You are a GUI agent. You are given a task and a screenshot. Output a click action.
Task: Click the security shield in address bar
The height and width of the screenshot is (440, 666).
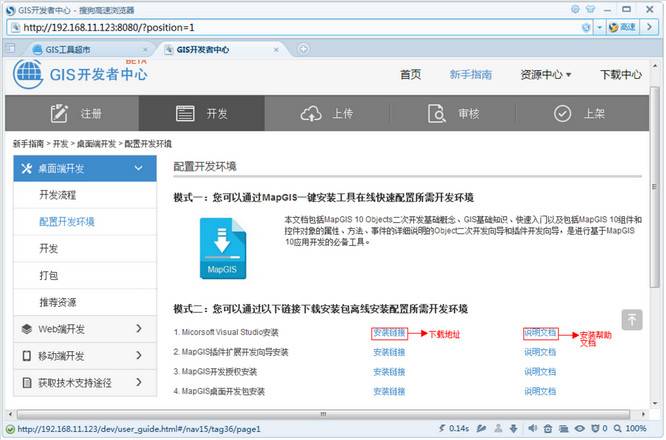(586, 28)
